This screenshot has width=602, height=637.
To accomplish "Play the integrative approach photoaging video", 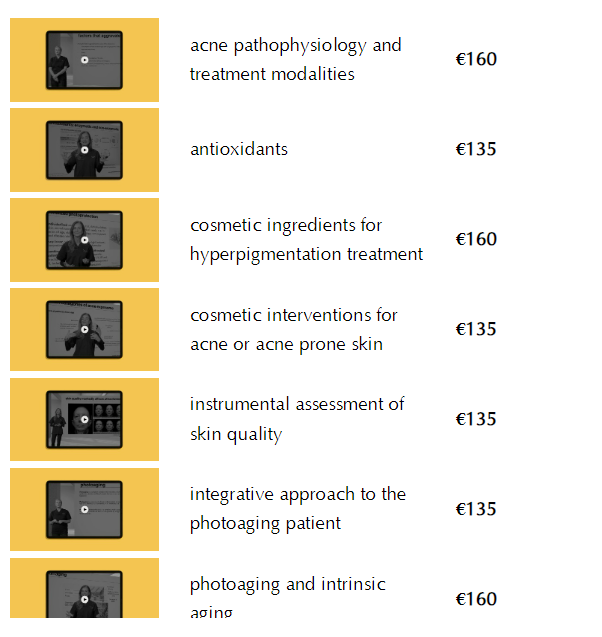I will pyautogui.click(x=84, y=510).
